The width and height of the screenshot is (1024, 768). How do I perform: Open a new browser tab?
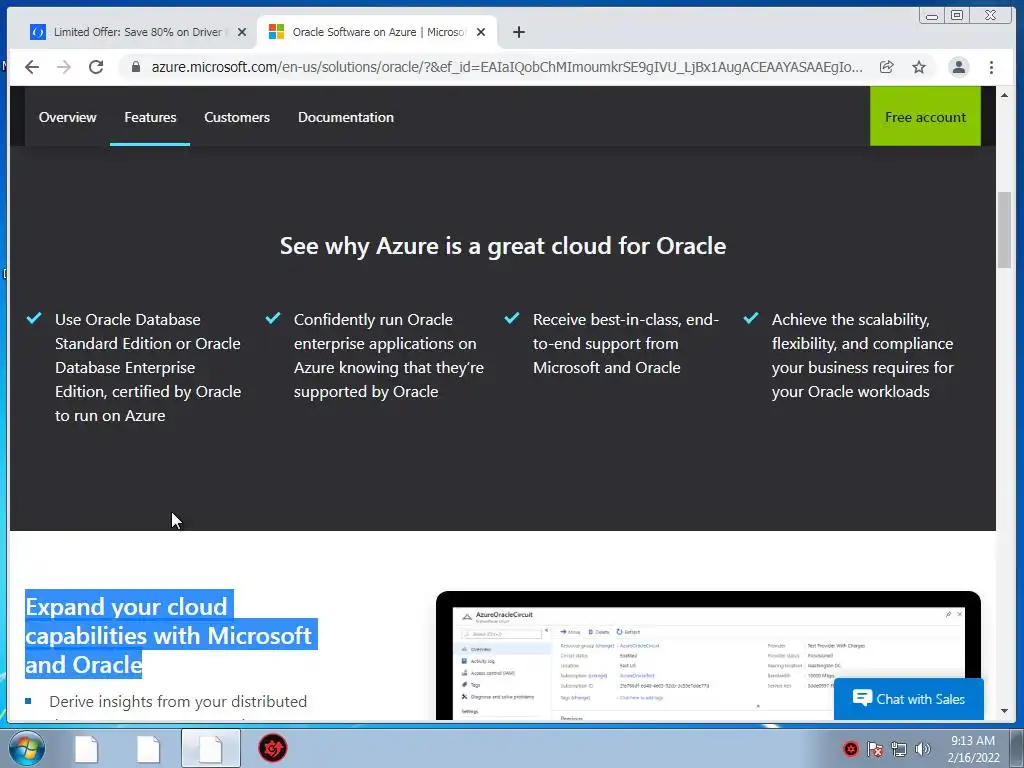tap(519, 32)
